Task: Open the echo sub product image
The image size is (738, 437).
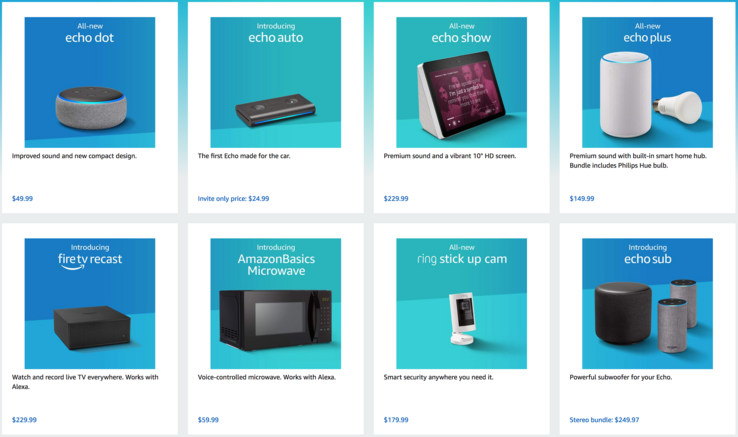Action: pos(647,303)
